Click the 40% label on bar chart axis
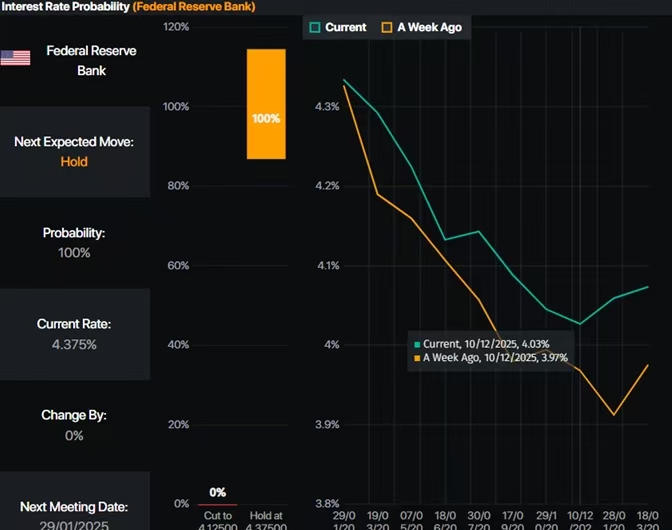 click(178, 345)
